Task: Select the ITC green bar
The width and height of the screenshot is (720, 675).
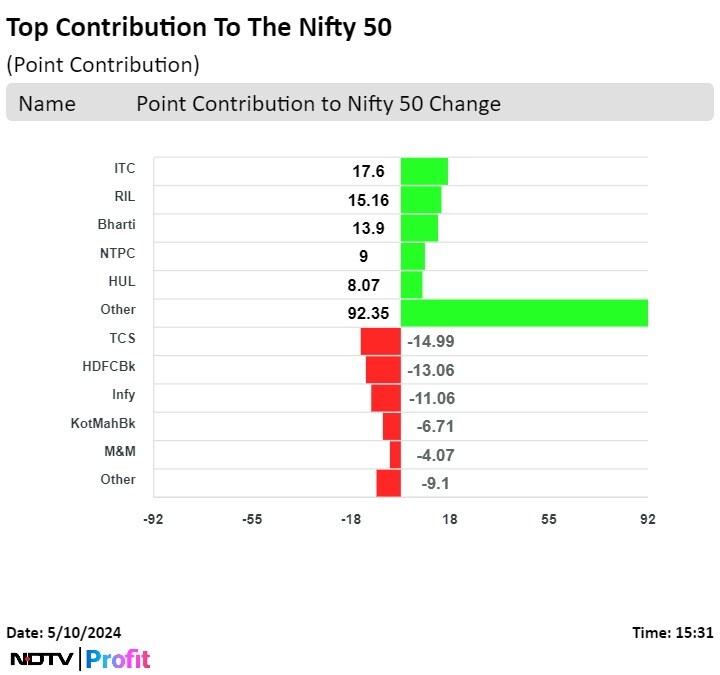Action: pos(424,171)
